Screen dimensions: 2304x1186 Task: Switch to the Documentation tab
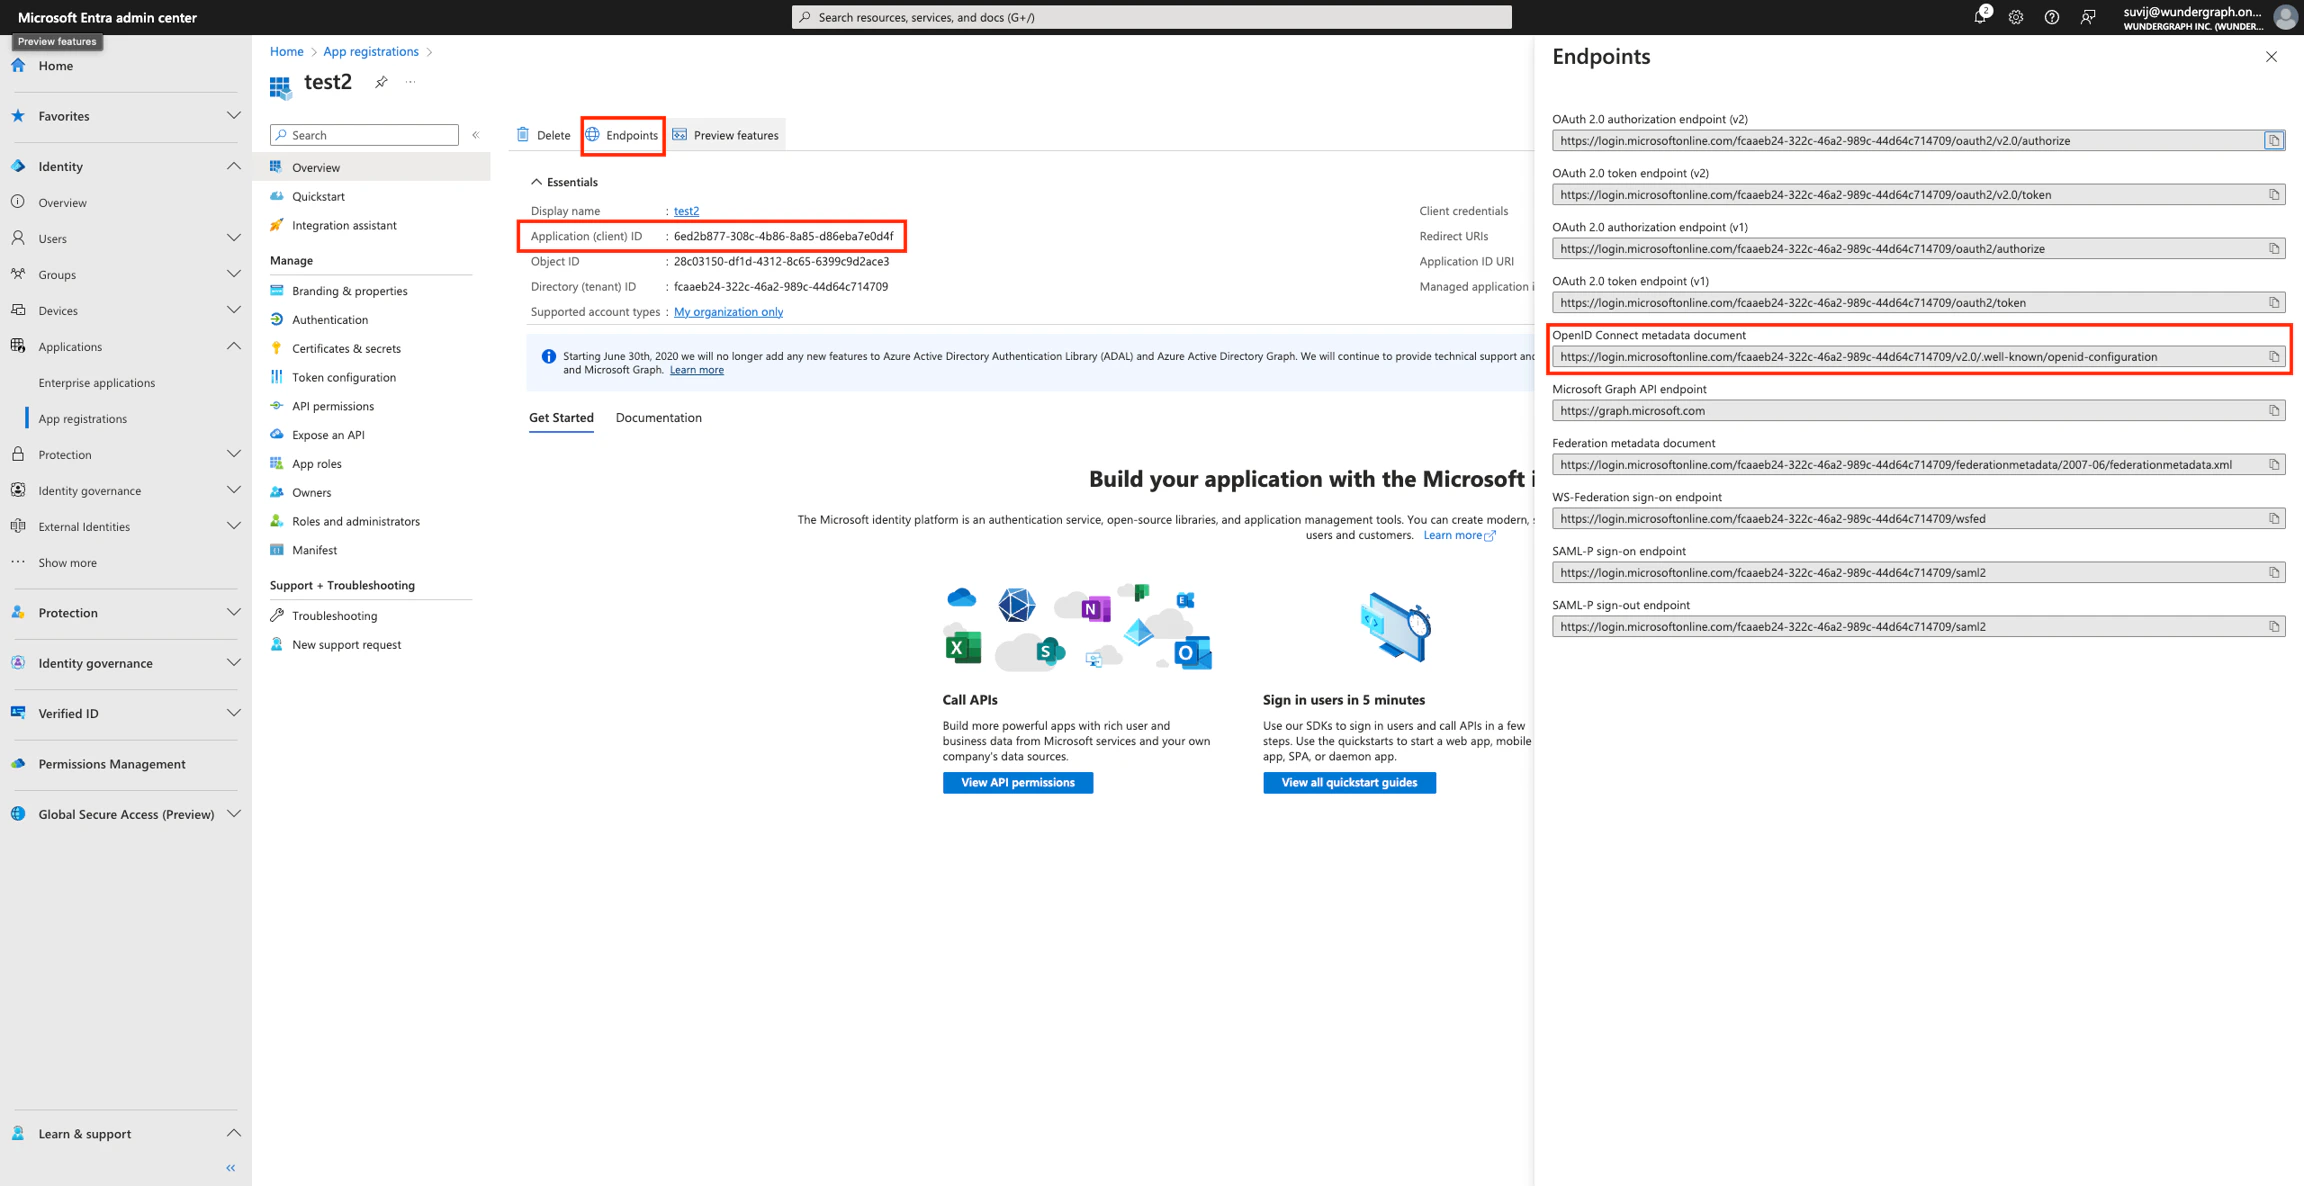point(658,417)
